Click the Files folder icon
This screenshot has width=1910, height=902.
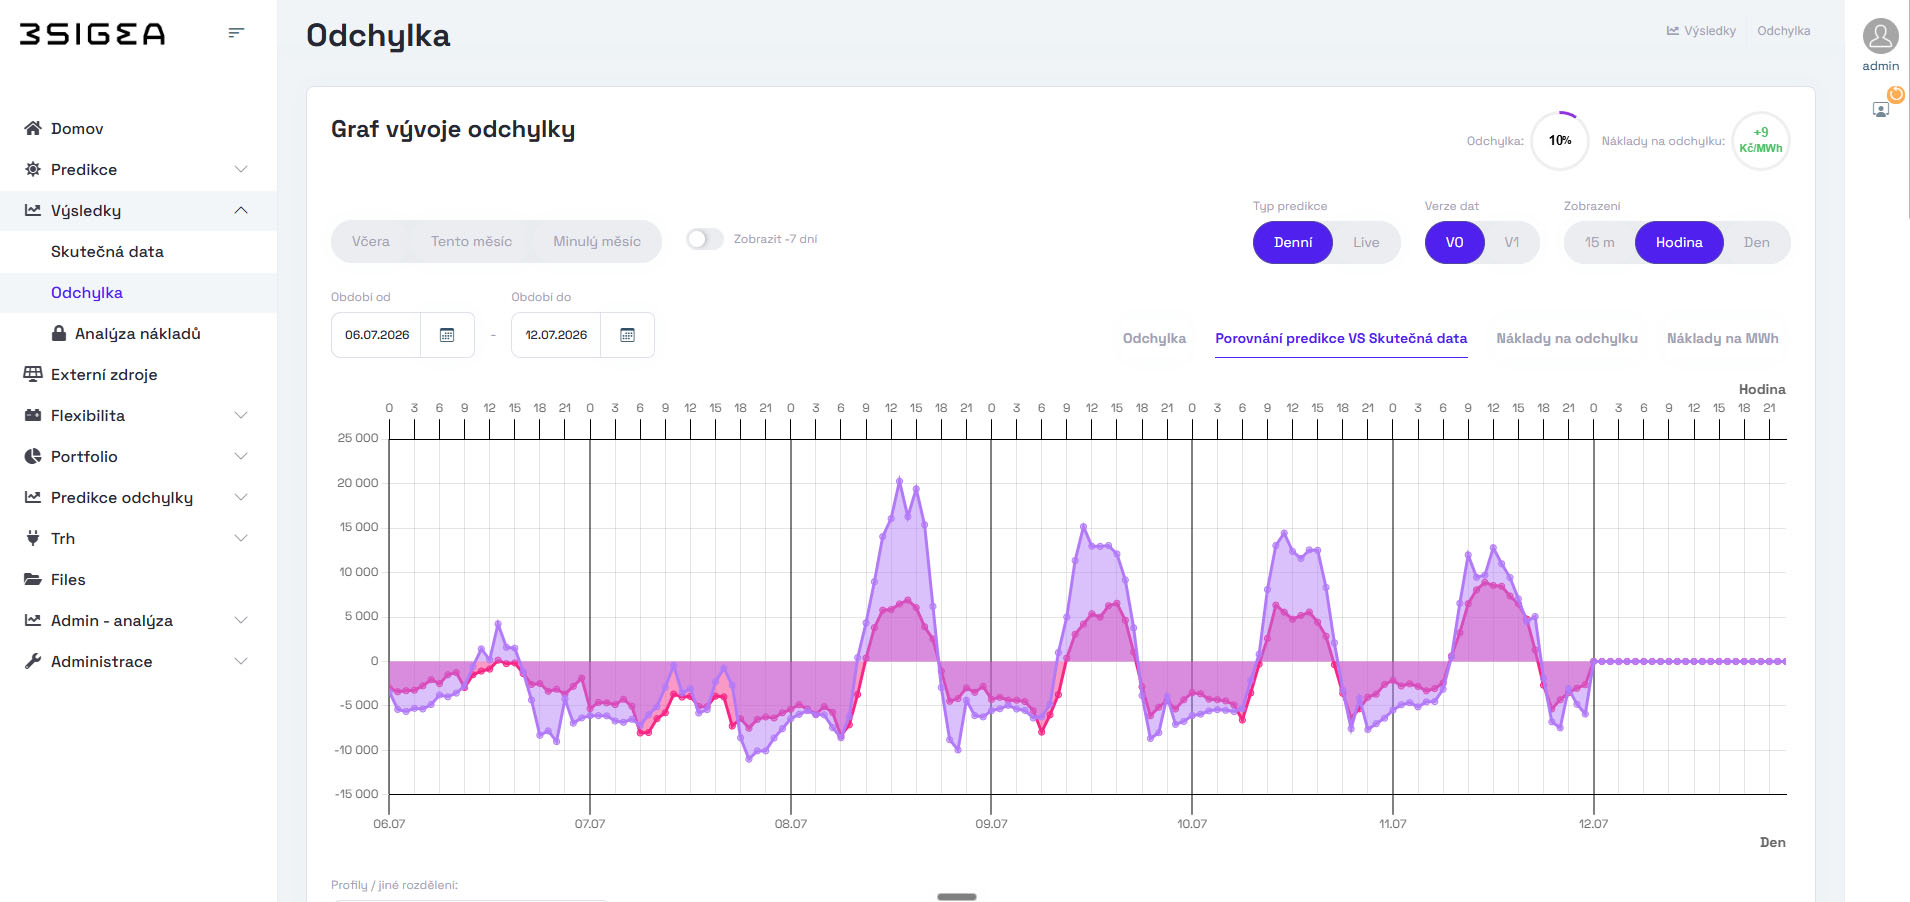[x=33, y=579]
